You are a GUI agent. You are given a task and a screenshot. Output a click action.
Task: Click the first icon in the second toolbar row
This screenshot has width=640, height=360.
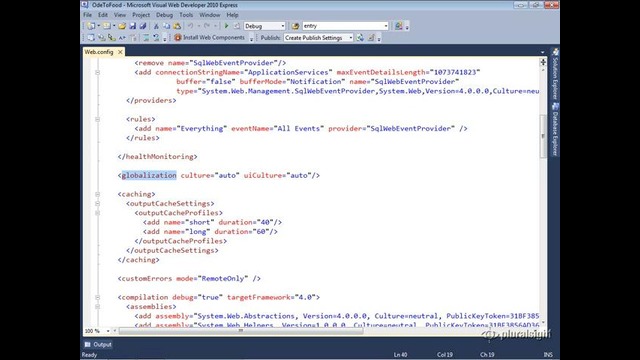point(91,38)
